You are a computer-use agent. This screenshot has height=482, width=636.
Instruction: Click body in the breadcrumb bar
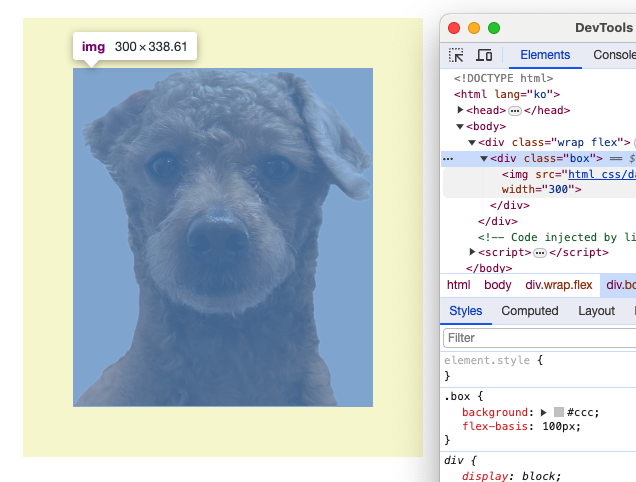coord(498,285)
